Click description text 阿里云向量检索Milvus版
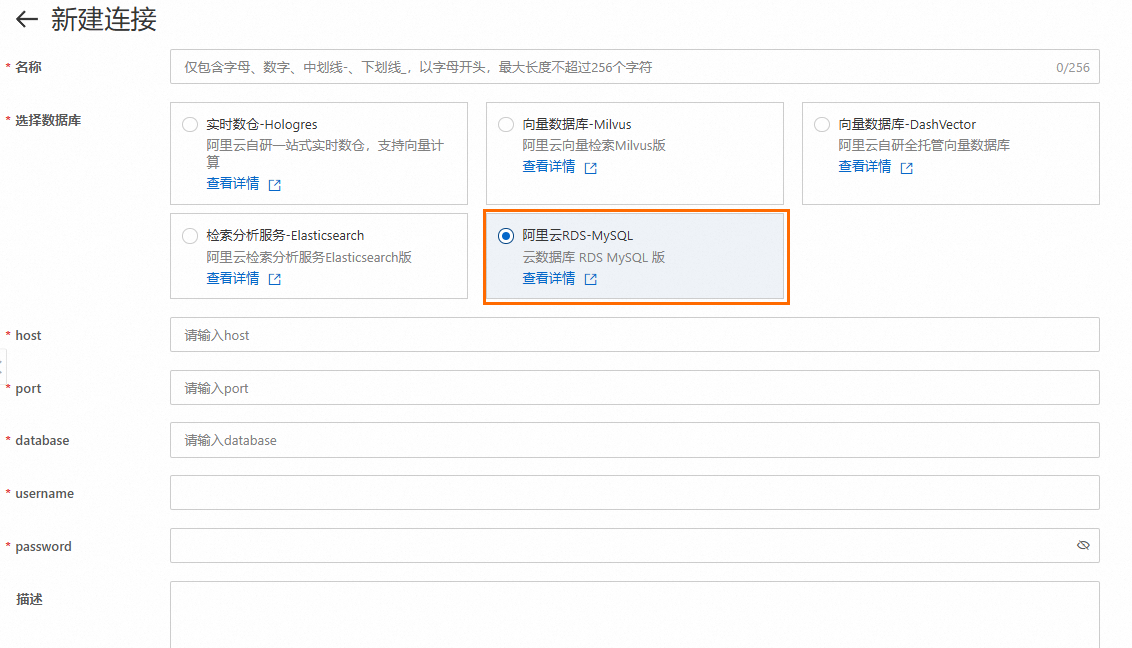This screenshot has width=1132, height=648. pos(593,146)
